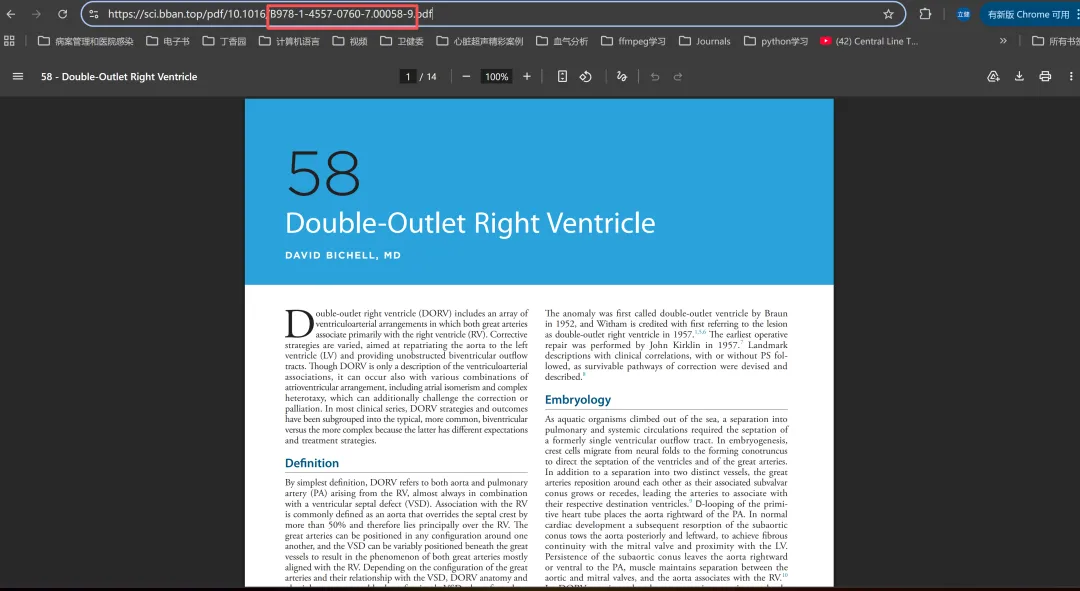The image size is (1080, 591).
Task: Click the PDF page number field
Action: (408, 76)
